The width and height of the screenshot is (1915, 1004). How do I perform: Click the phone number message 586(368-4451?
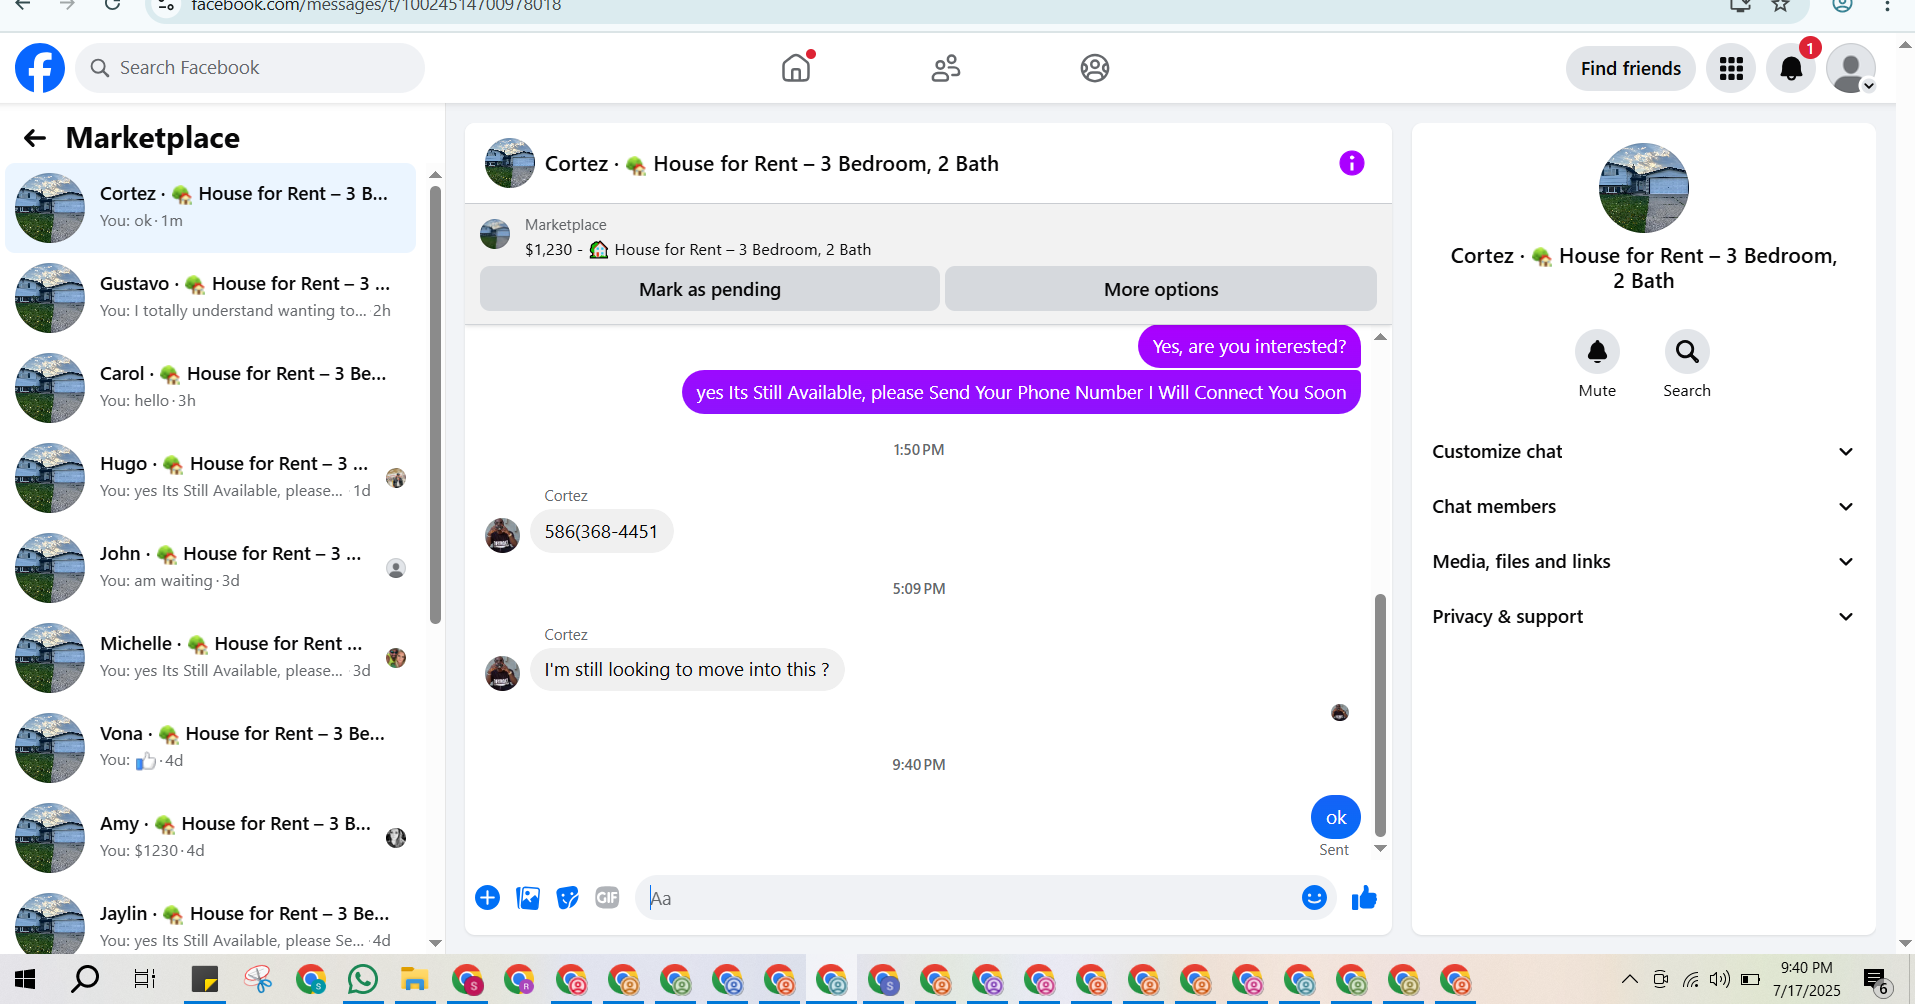(601, 532)
